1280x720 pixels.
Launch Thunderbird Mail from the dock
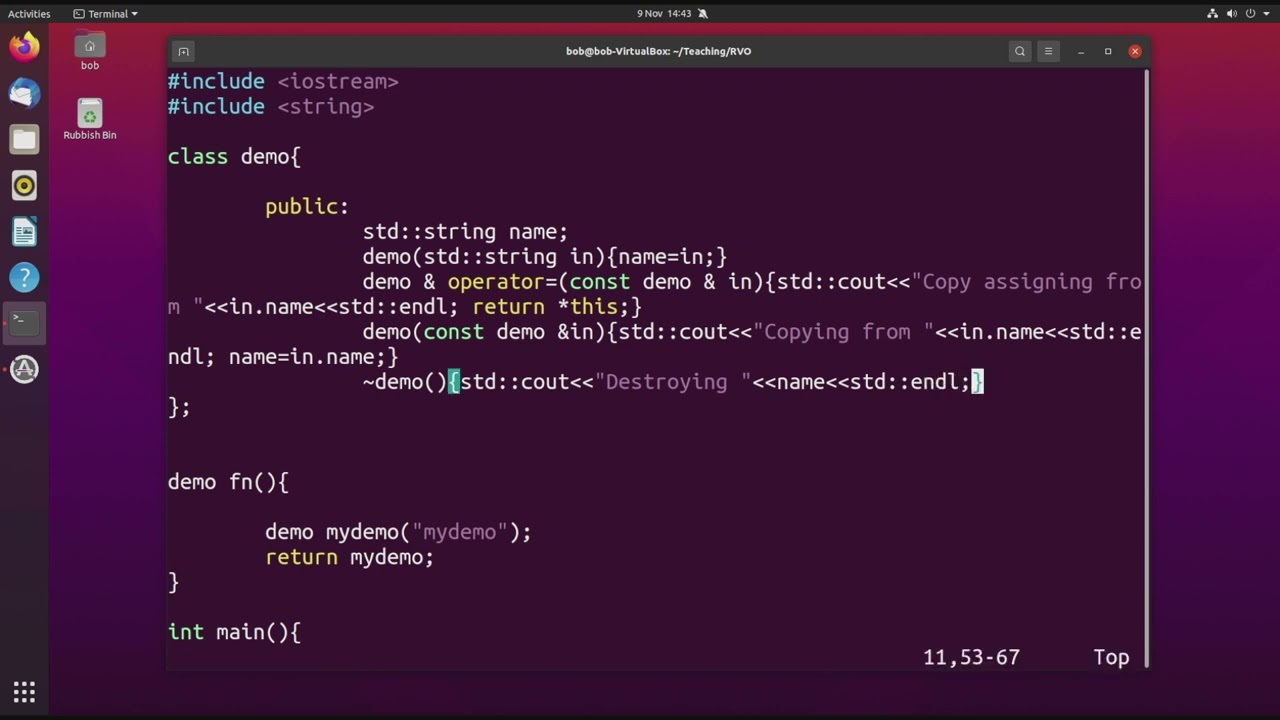pyautogui.click(x=24, y=93)
